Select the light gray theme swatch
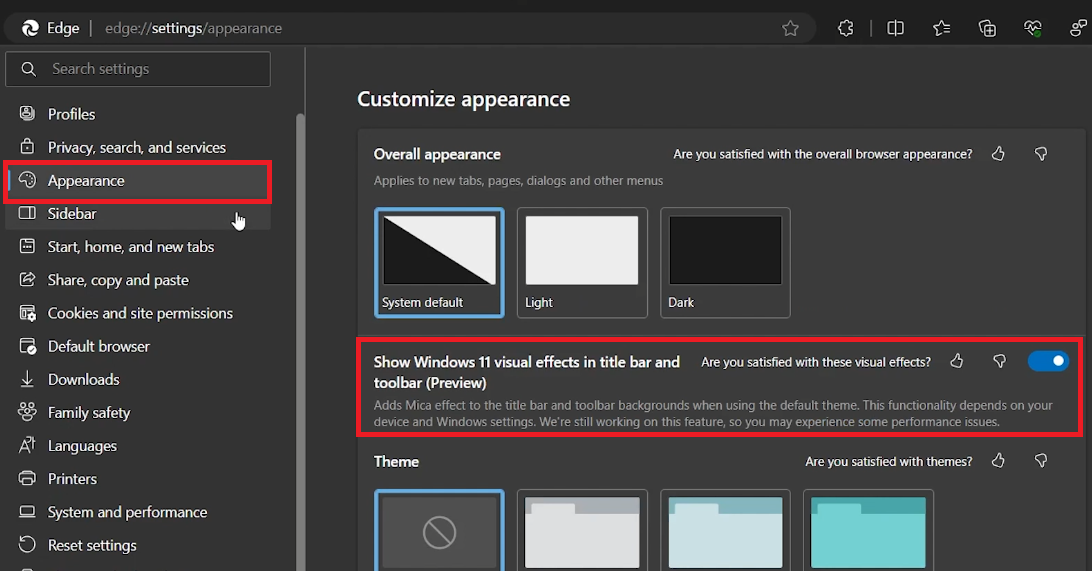The height and width of the screenshot is (571, 1092). [x=582, y=531]
